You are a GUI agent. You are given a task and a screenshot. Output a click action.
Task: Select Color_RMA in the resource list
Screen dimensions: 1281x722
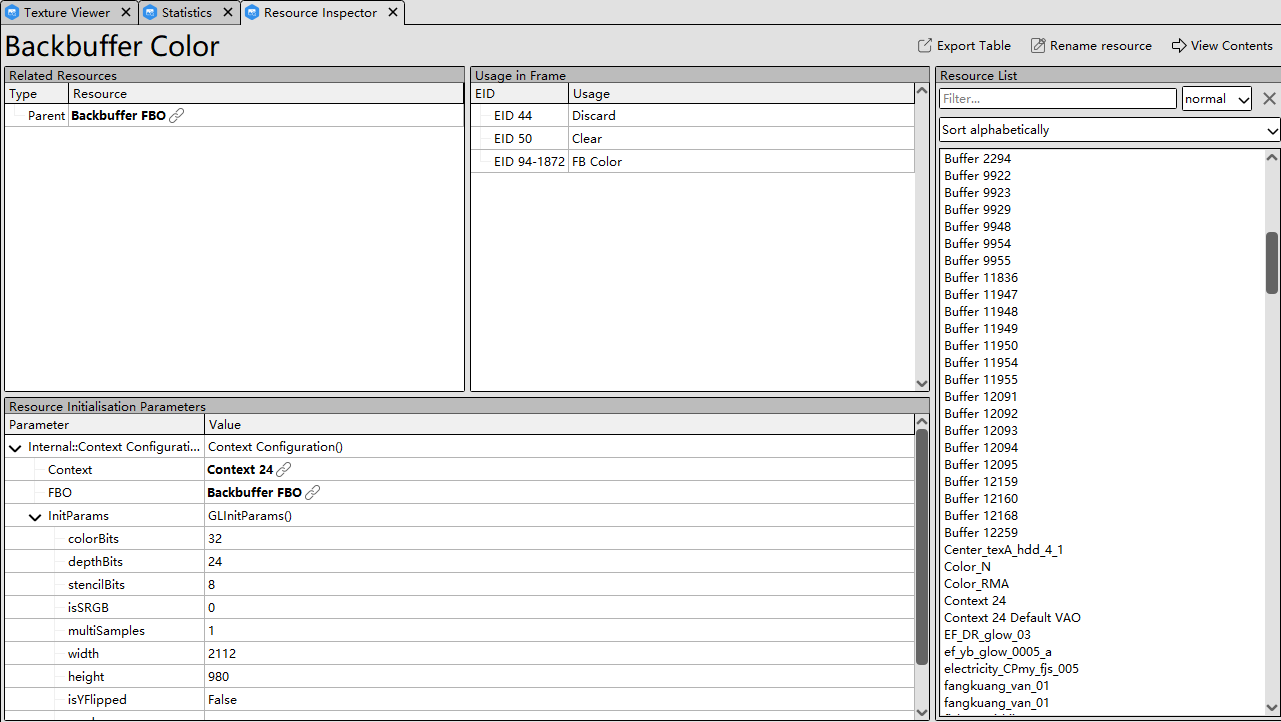(976, 584)
